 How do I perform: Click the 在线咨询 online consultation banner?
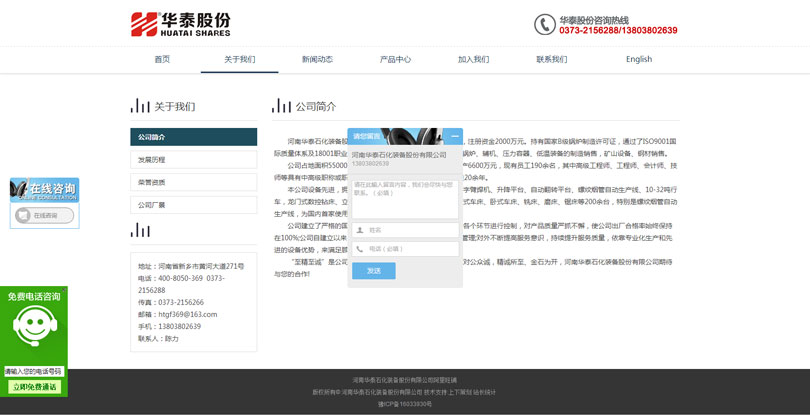coord(44,189)
